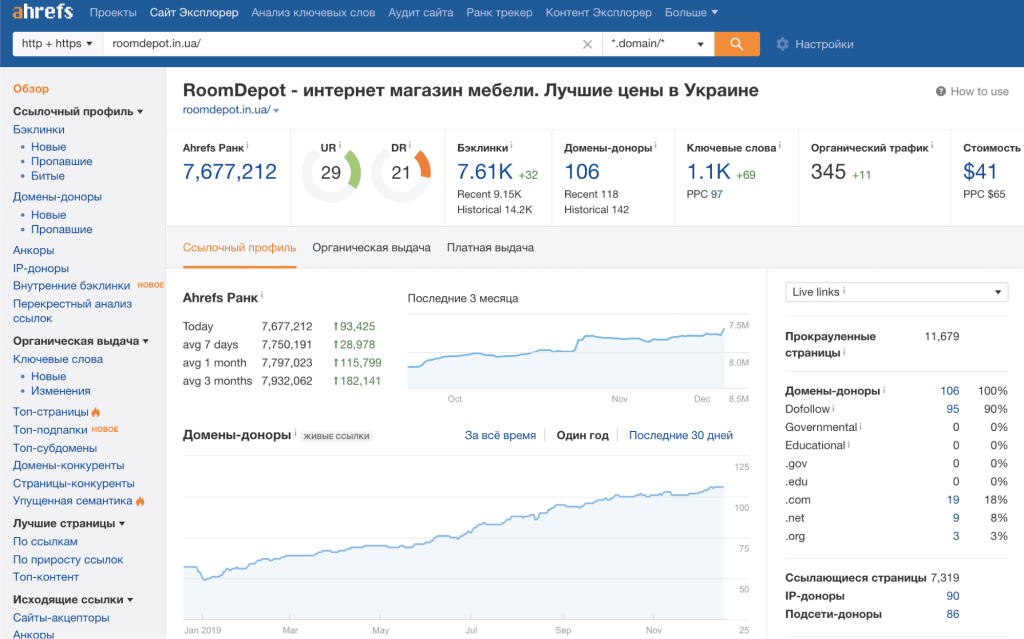Click inside the domain search input field
The height and width of the screenshot is (639, 1024).
tap(300, 44)
